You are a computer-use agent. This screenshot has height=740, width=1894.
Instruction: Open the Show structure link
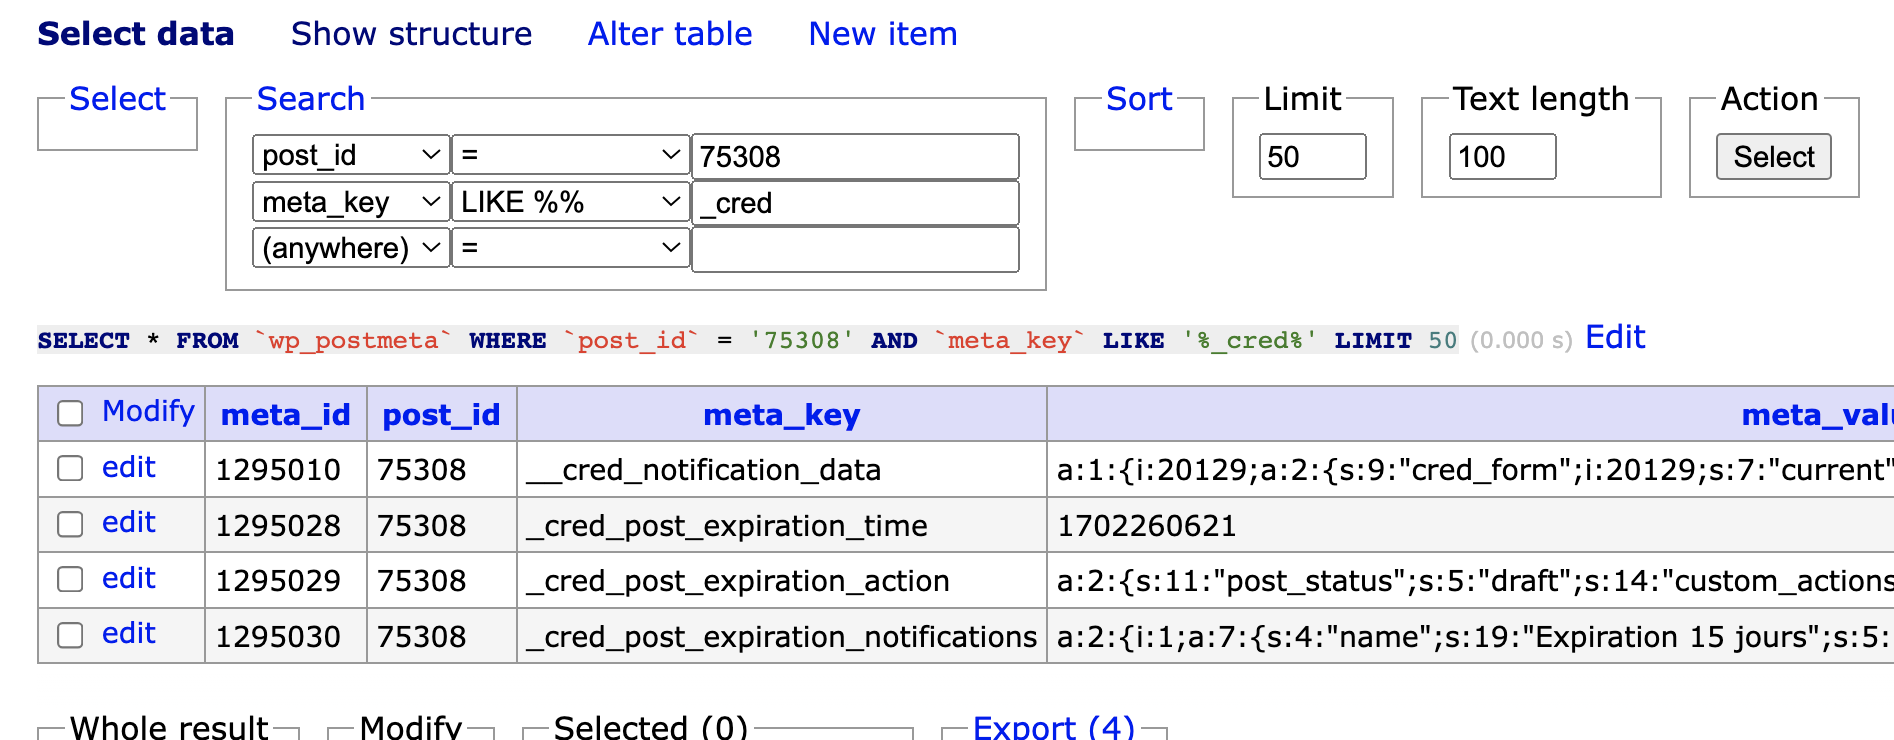coord(411,34)
